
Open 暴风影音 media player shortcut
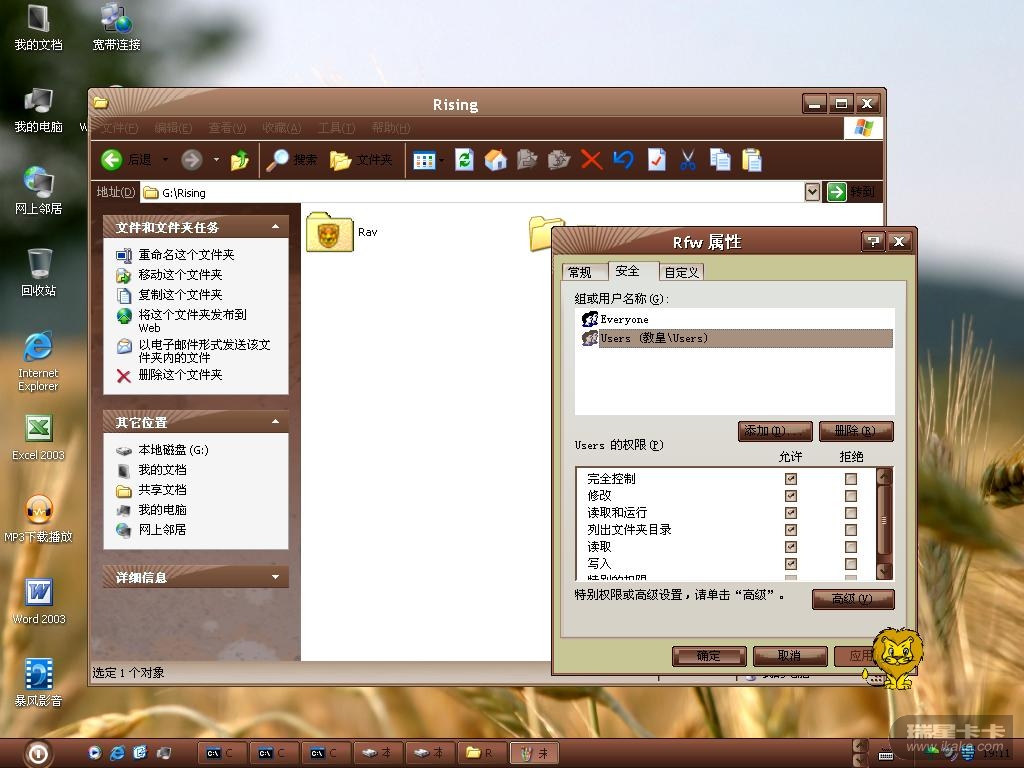[x=39, y=682]
